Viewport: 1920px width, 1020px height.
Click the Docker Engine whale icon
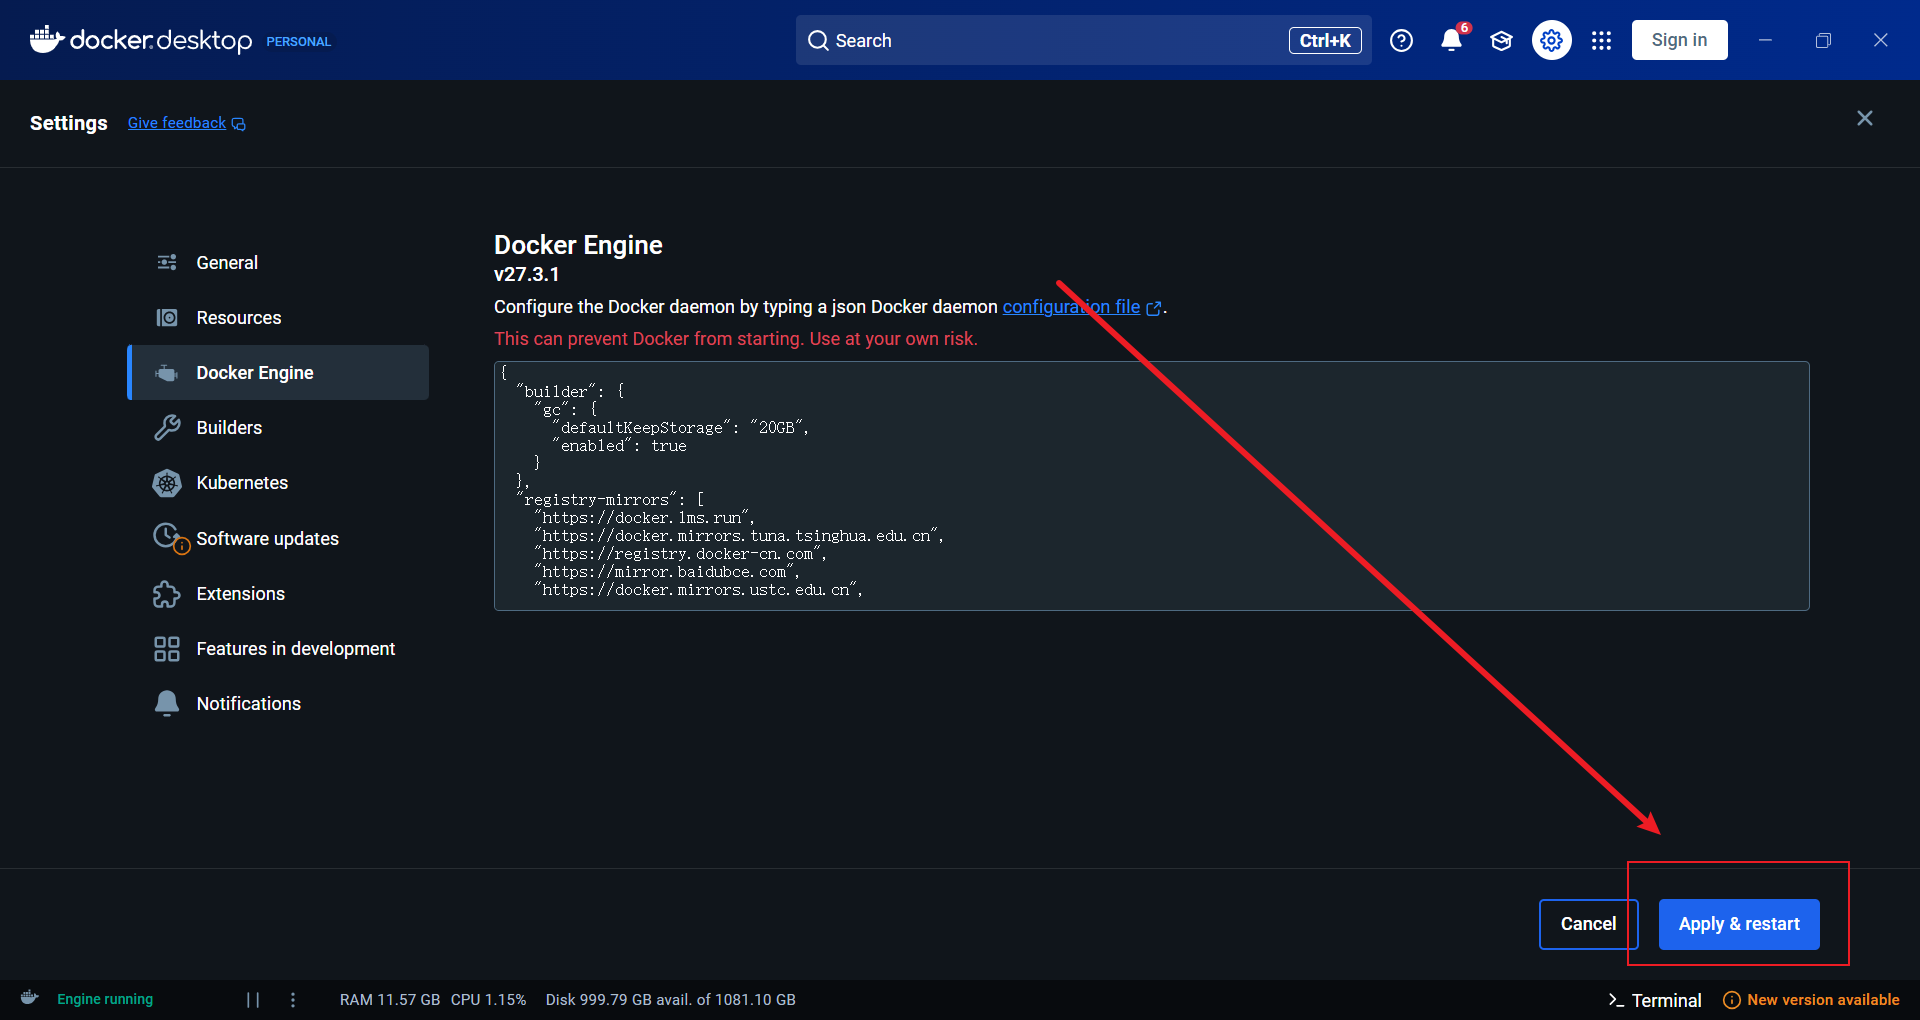(167, 373)
